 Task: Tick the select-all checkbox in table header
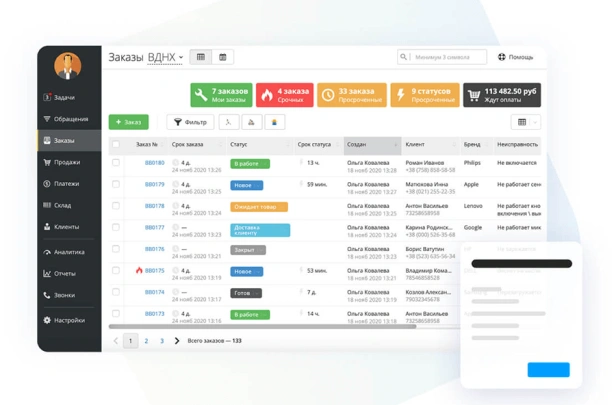(x=116, y=144)
